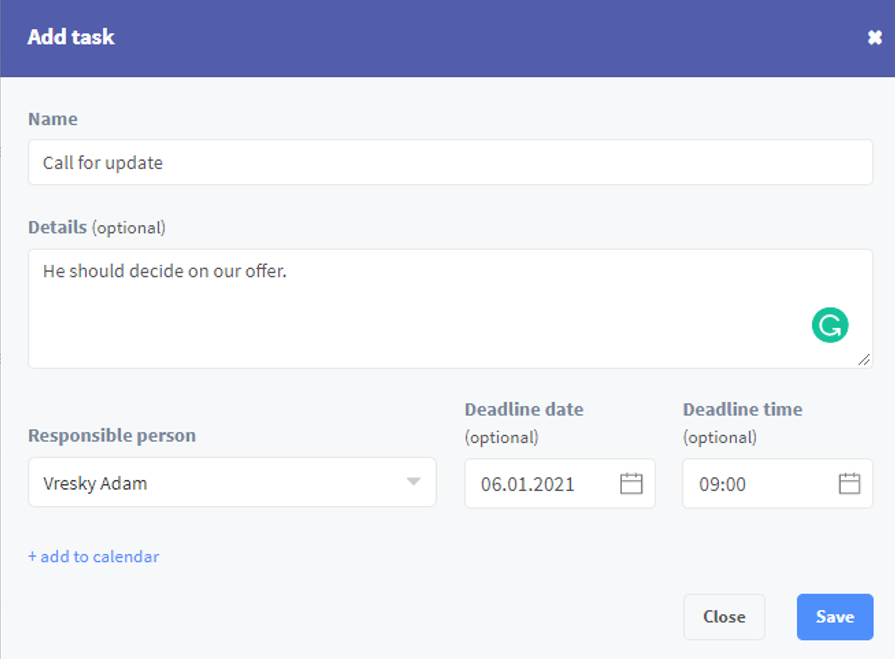Select the Vresky Adam combo box
The width and height of the screenshot is (895, 659).
(x=232, y=482)
